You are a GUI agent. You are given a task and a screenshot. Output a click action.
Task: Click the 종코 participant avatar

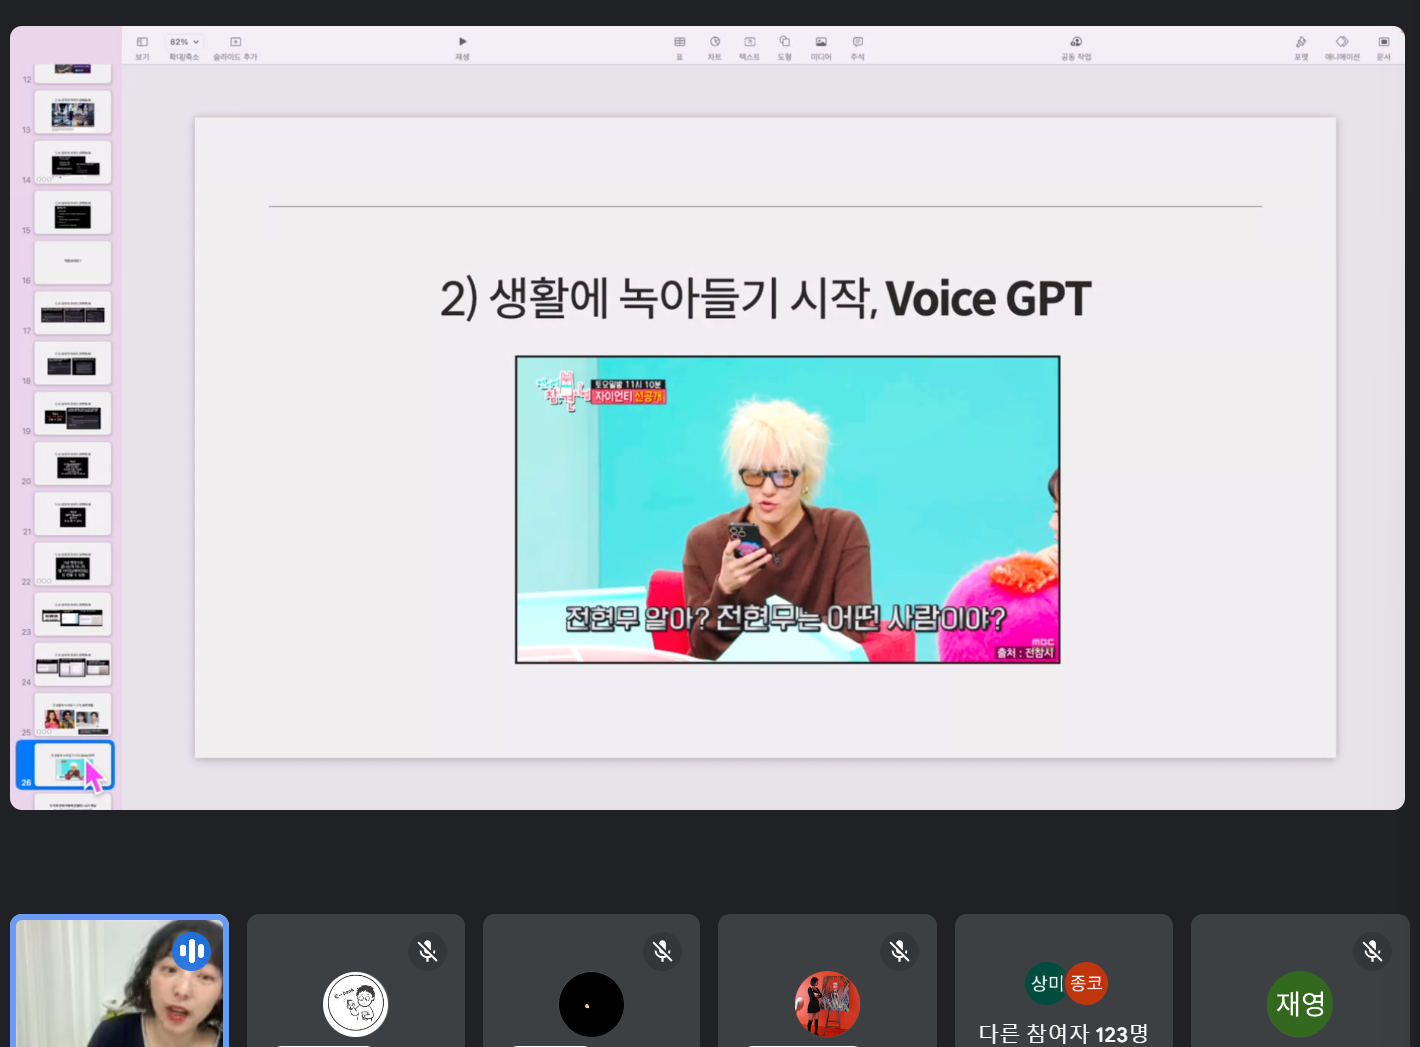click(x=1087, y=983)
